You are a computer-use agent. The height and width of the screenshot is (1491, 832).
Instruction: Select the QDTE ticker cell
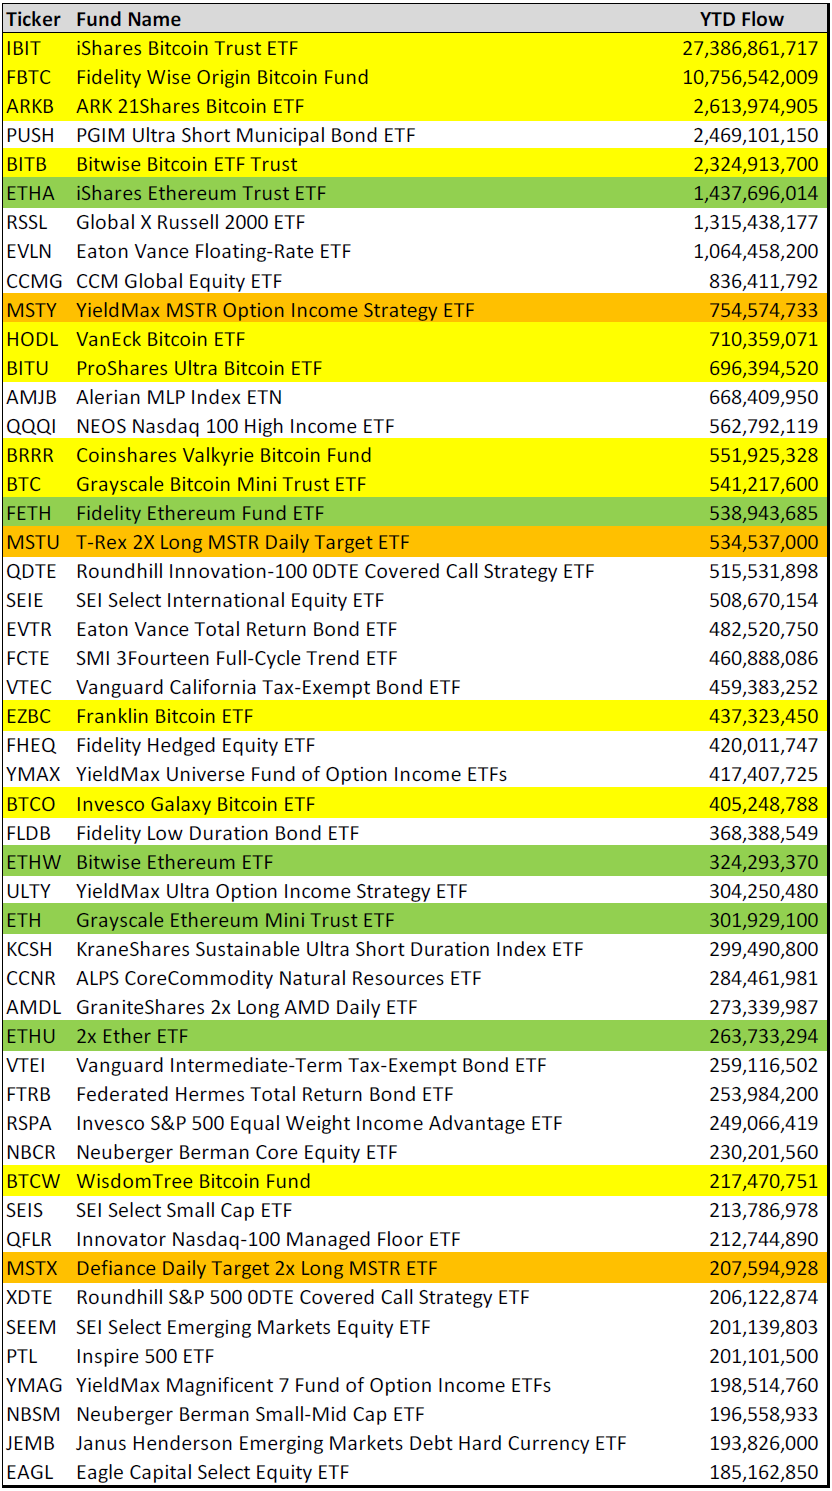[30, 571]
